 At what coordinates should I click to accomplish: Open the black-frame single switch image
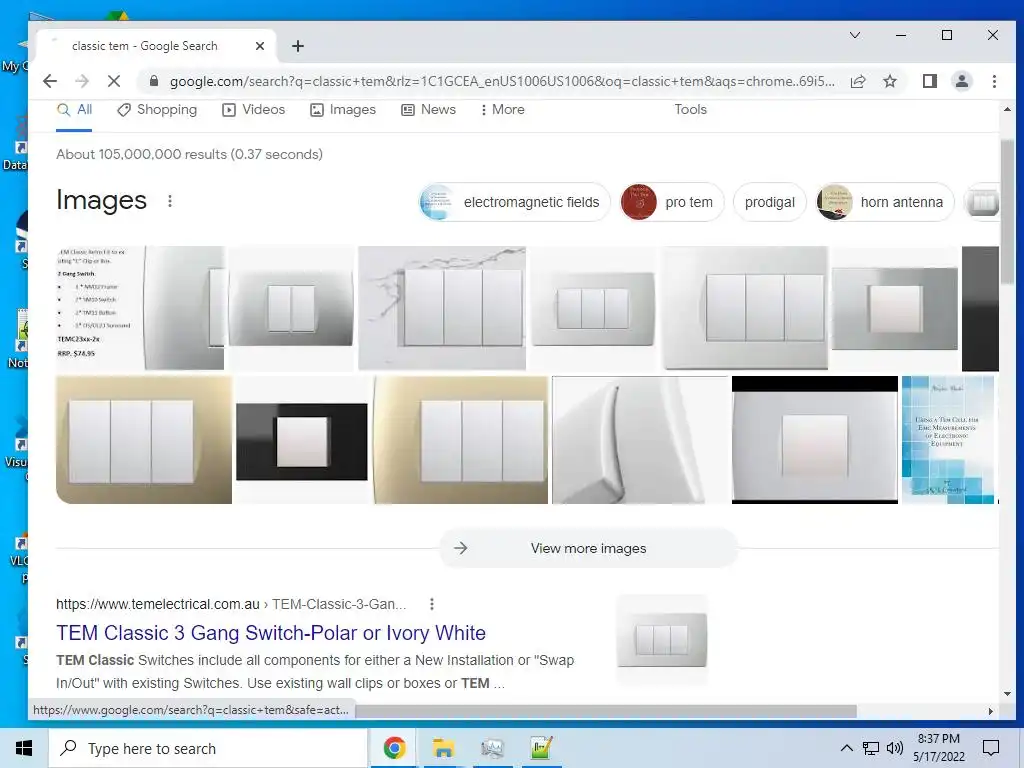click(x=302, y=440)
